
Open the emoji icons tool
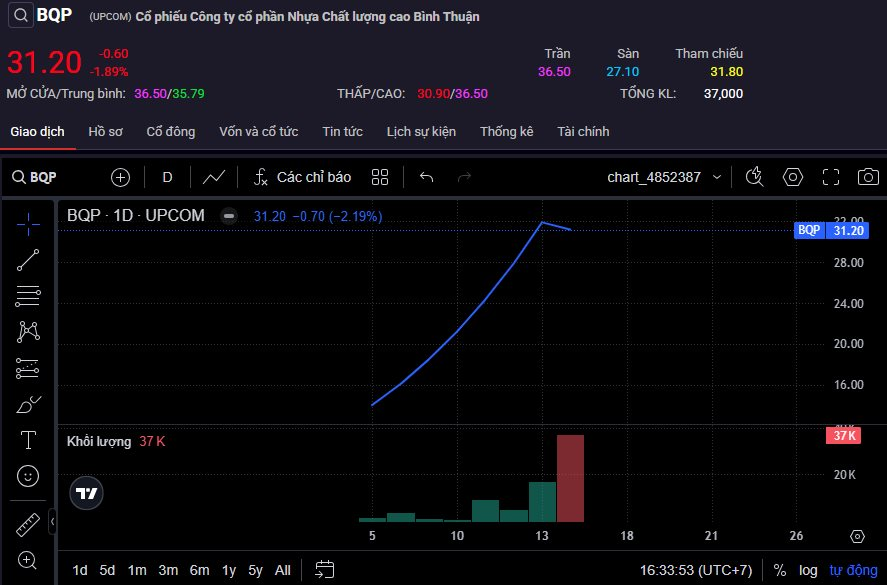coord(28,476)
